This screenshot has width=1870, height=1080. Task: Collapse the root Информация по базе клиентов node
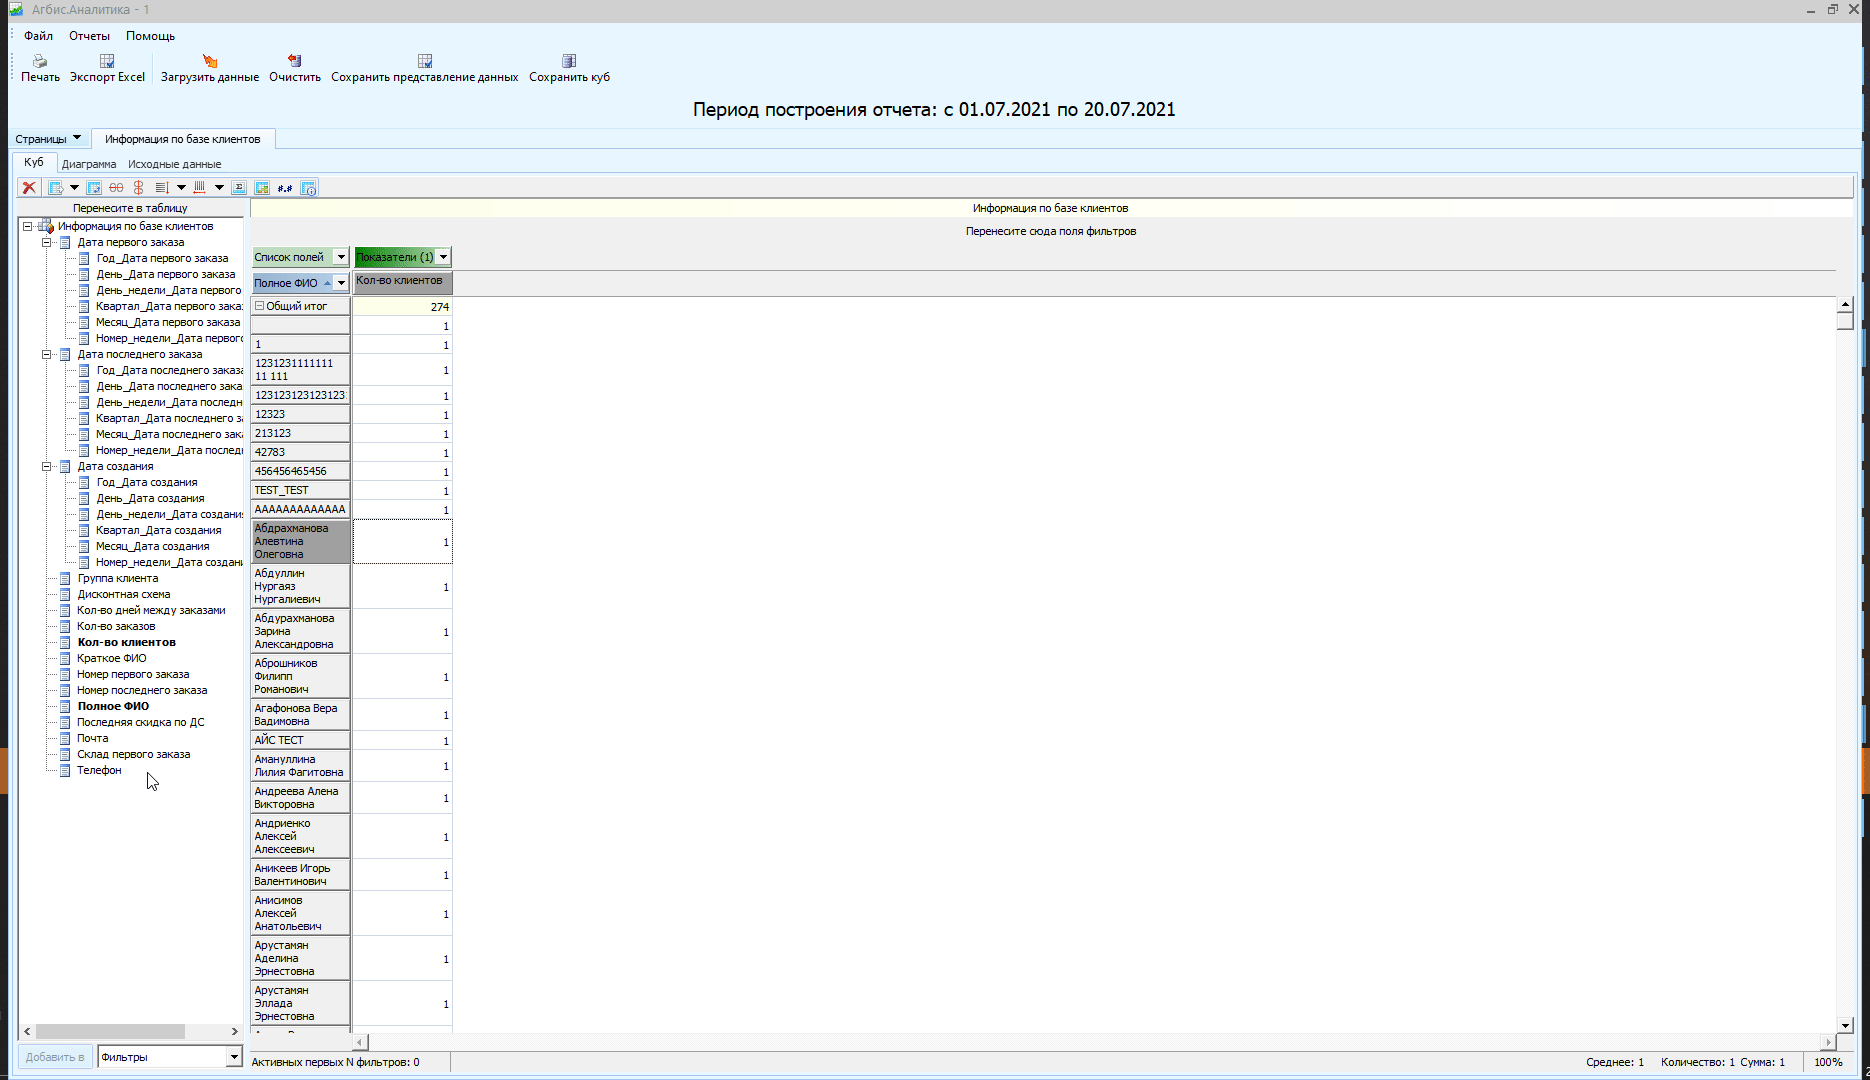(28, 226)
